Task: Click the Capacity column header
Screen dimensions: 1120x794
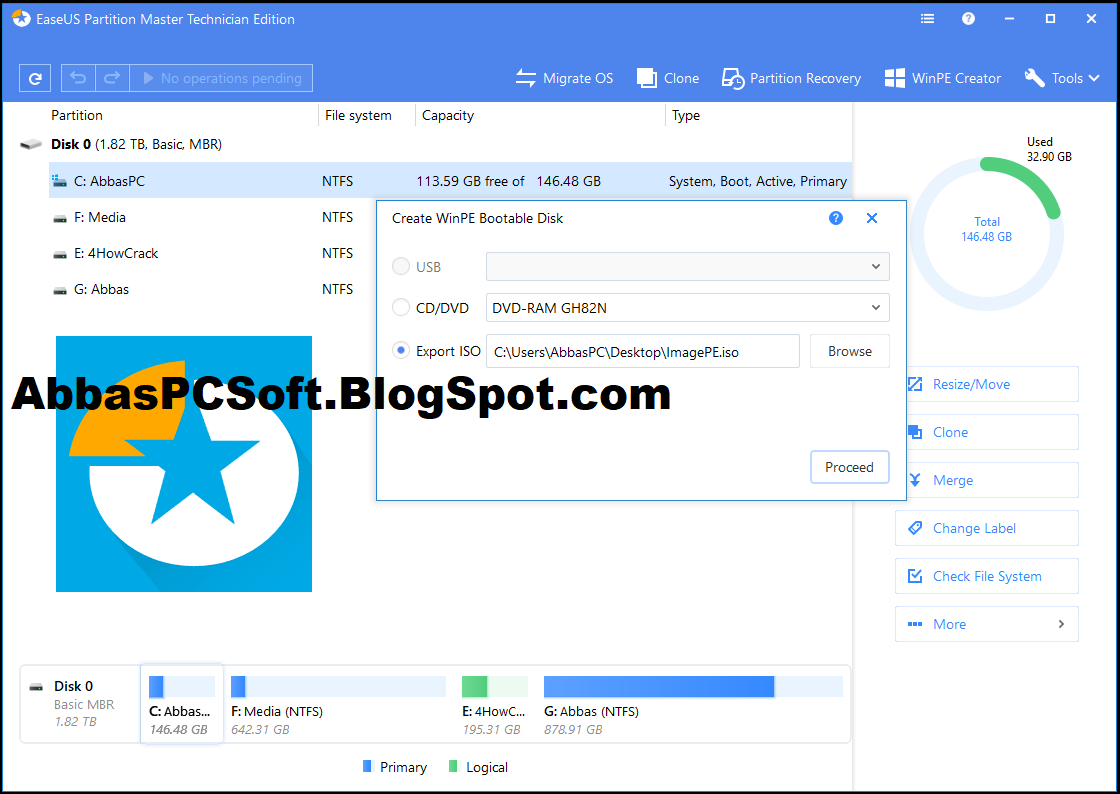Action: point(448,115)
